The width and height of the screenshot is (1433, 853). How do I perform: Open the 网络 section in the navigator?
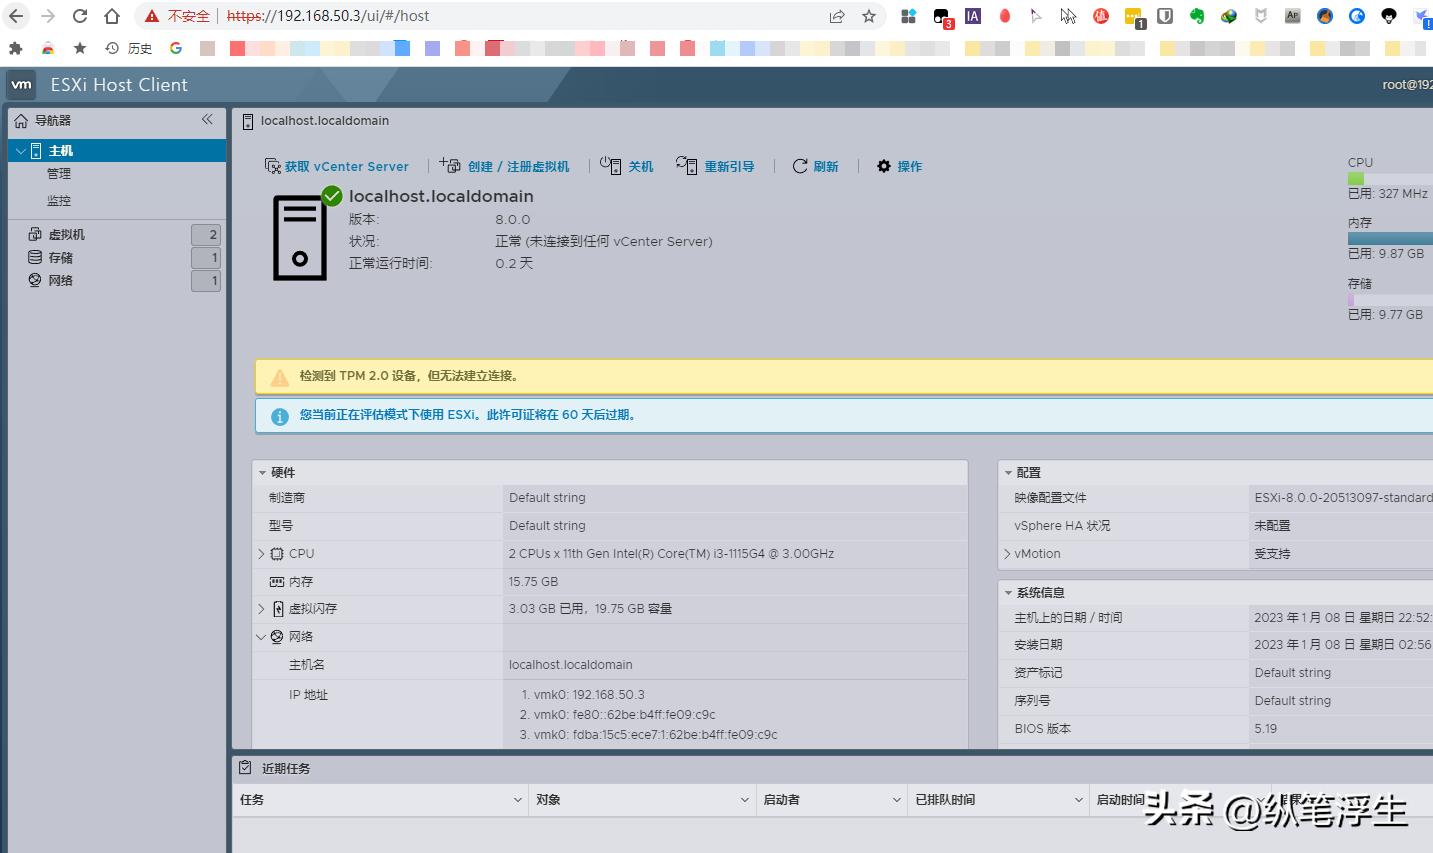pyautogui.click(x=59, y=280)
